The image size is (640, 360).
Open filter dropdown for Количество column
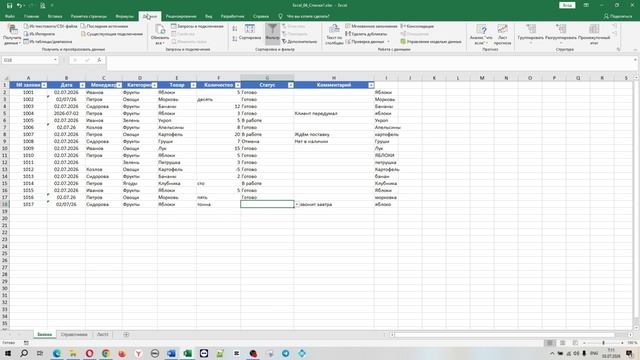pyautogui.click(x=238, y=85)
